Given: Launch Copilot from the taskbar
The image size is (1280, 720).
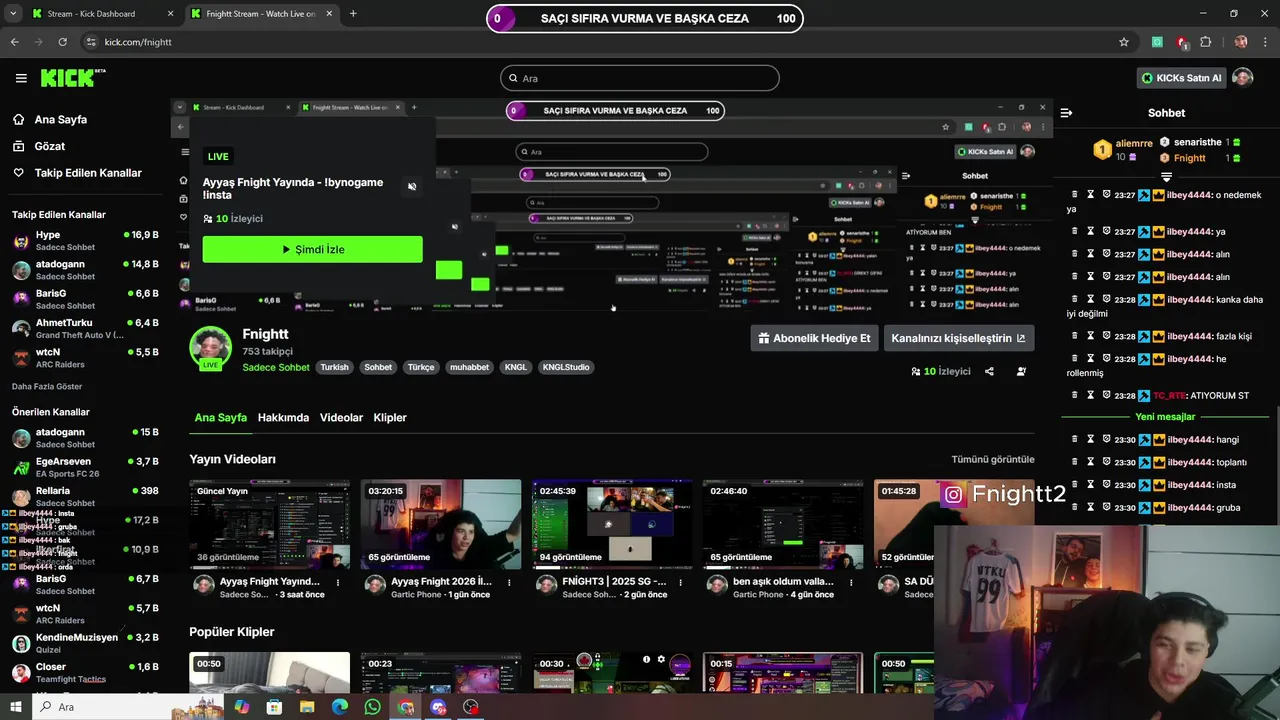Looking at the screenshot, I should (x=241, y=707).
